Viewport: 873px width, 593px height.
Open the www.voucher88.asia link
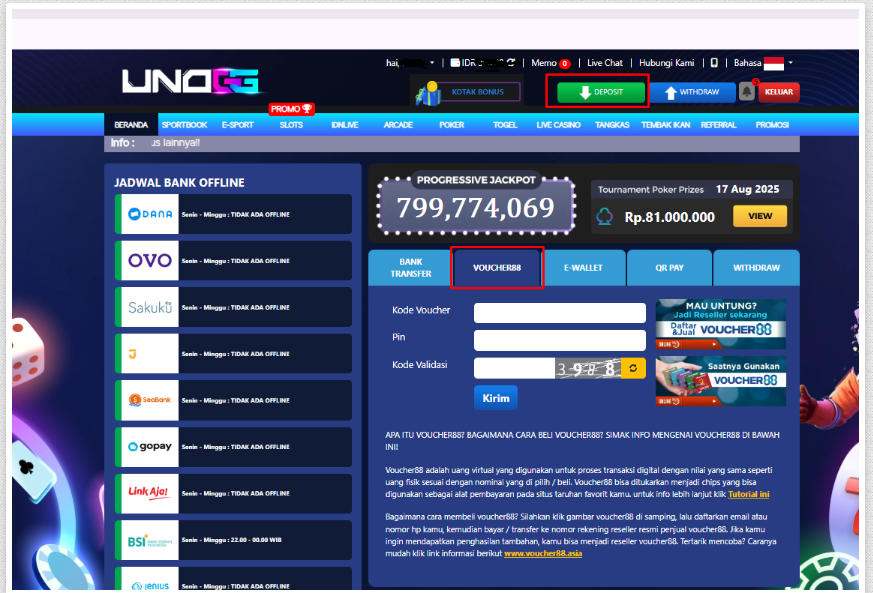(543, 553)
